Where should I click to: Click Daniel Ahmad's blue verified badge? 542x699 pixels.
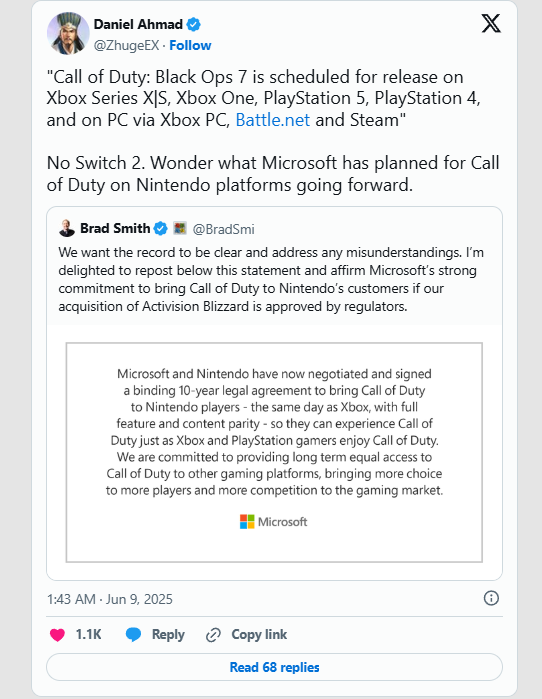point(193,25)
